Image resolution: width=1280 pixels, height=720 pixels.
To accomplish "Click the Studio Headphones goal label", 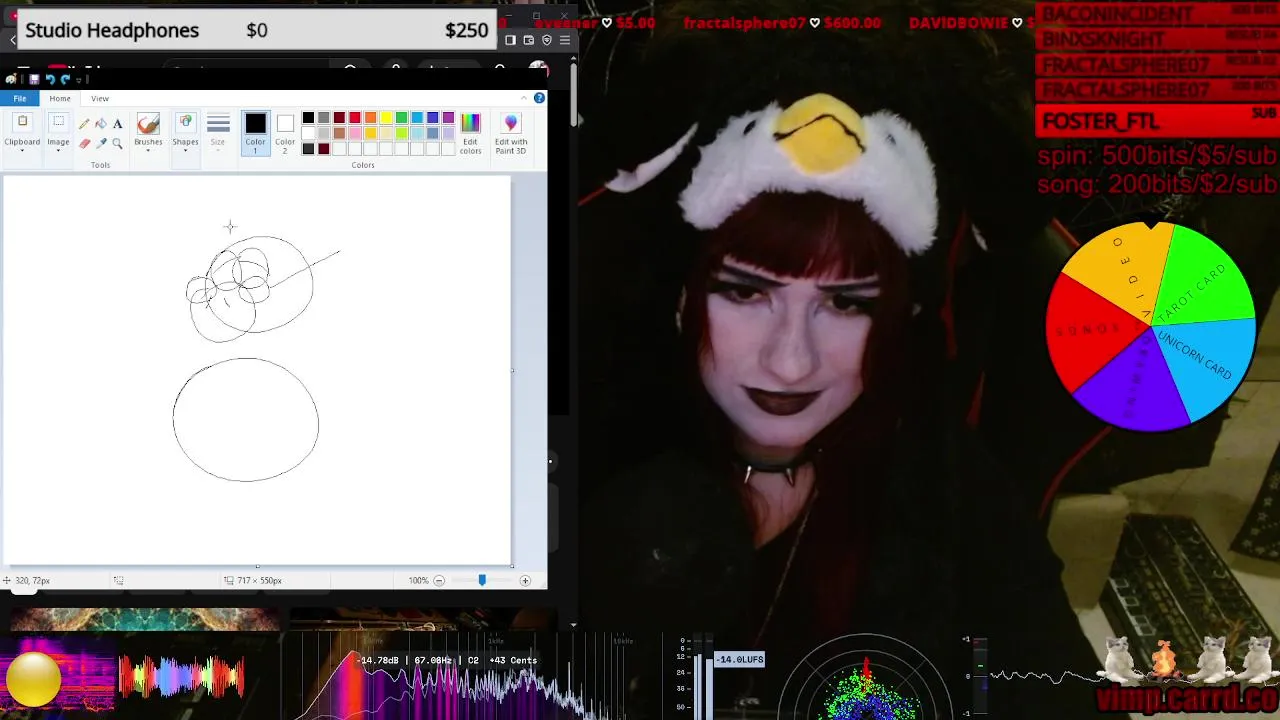I will coord(112,30).
